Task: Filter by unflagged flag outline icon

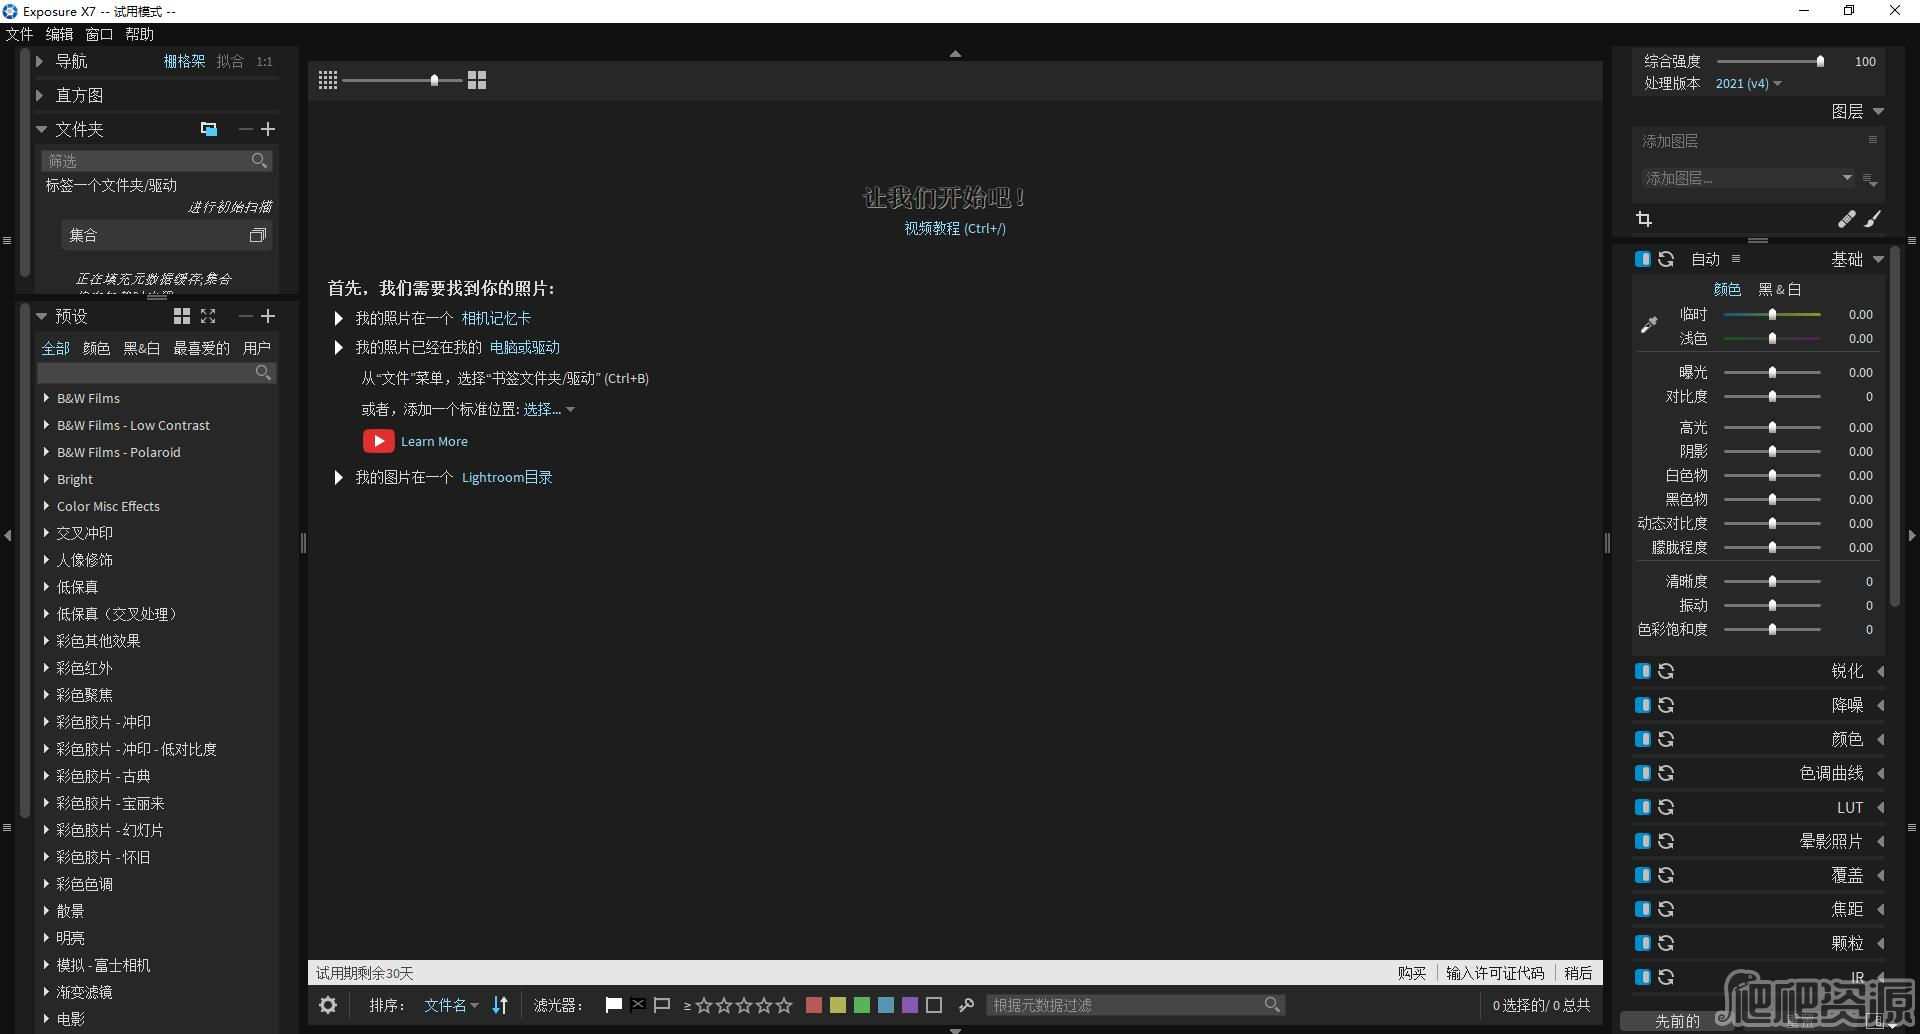Action: point(662,1005)
